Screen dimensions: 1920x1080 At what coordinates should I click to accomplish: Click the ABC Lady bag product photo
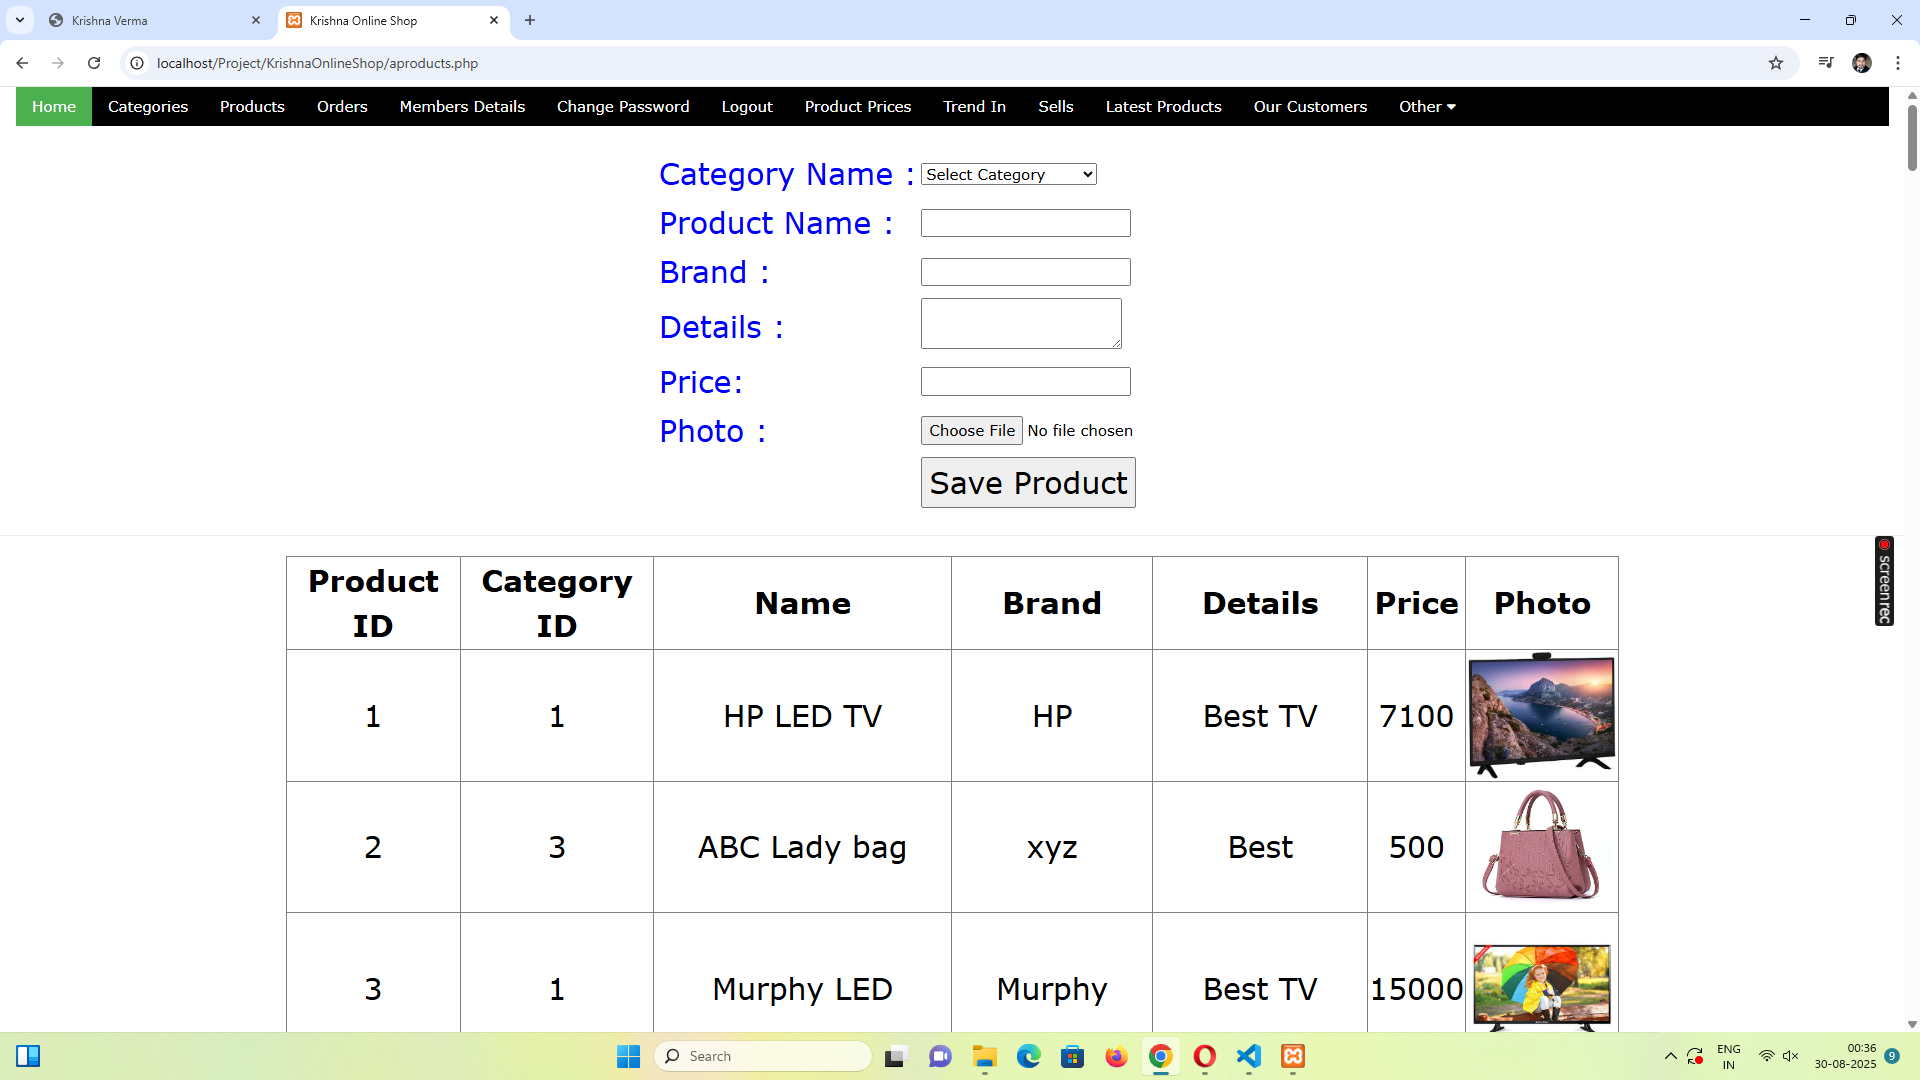click(1541, 845)
